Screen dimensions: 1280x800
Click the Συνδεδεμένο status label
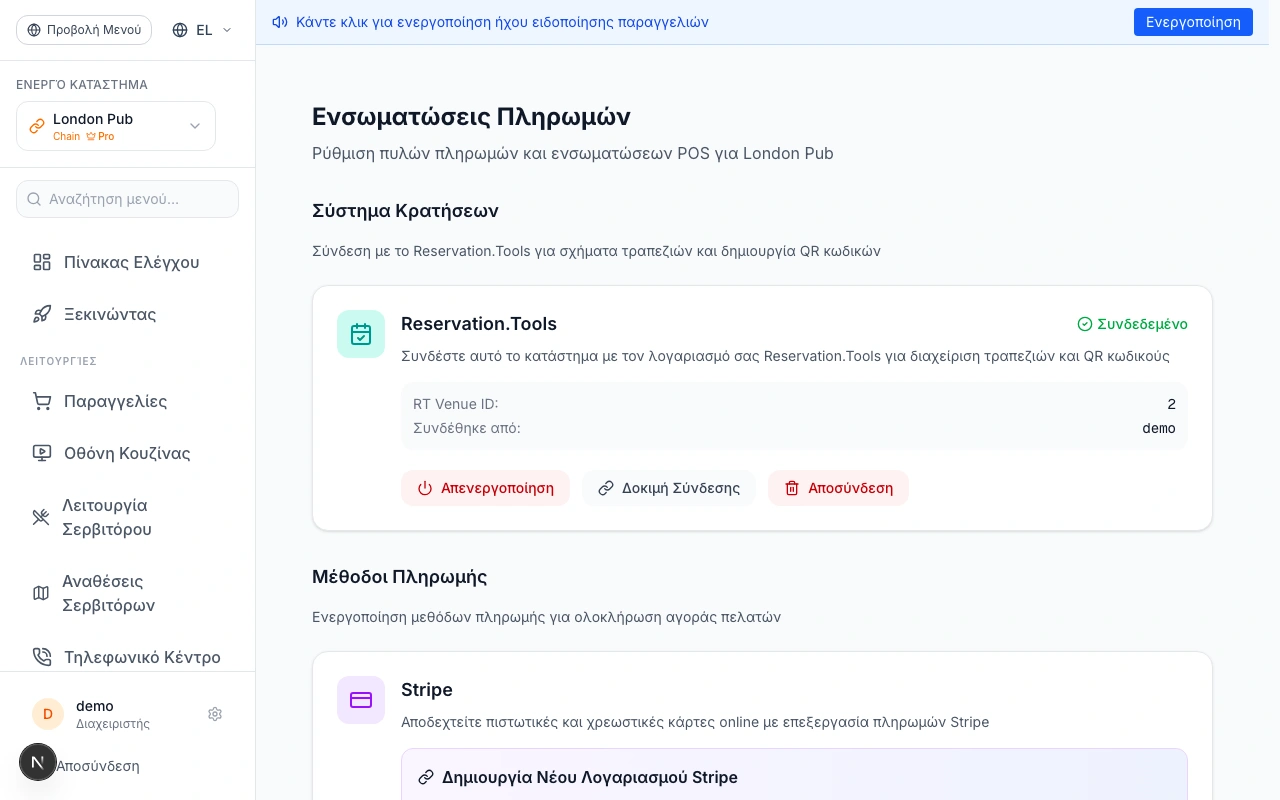(x=1142, y=324)
